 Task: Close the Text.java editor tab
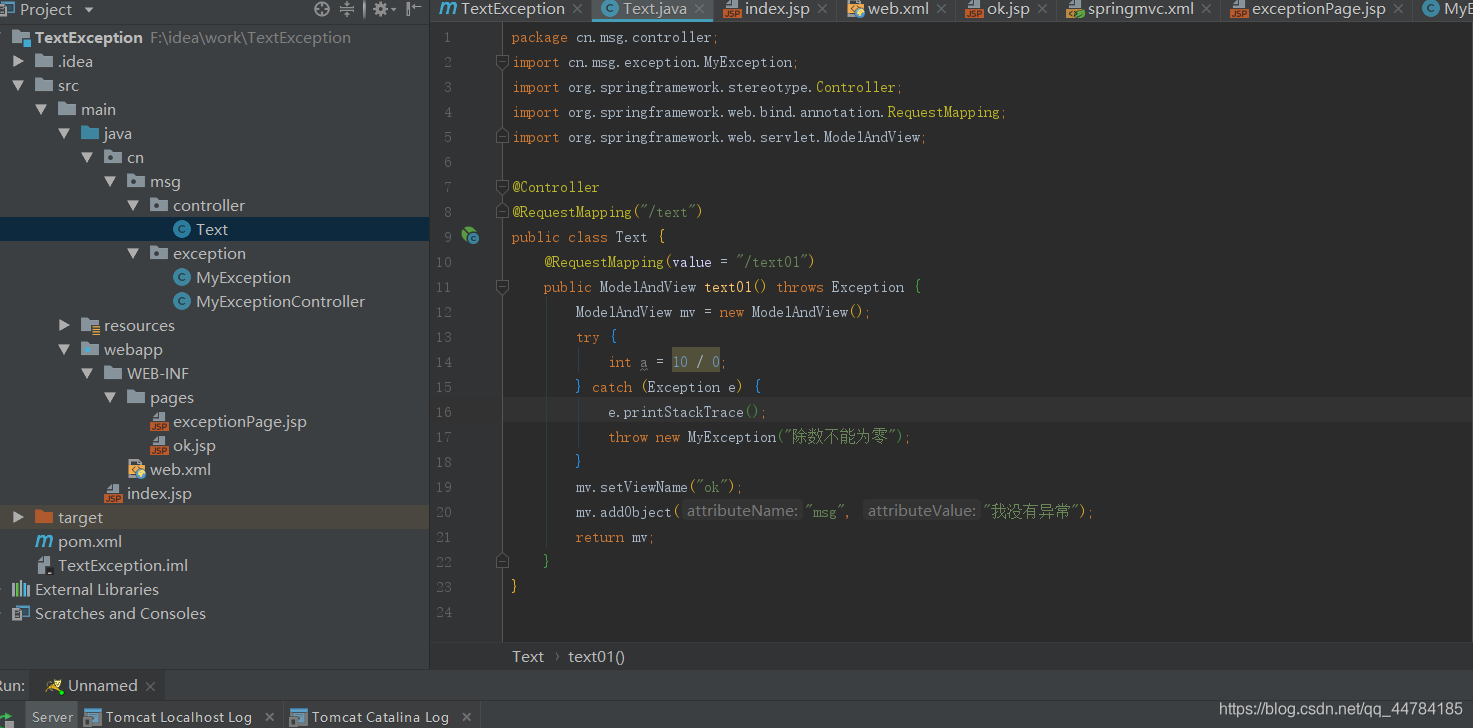tap(700, 9)
